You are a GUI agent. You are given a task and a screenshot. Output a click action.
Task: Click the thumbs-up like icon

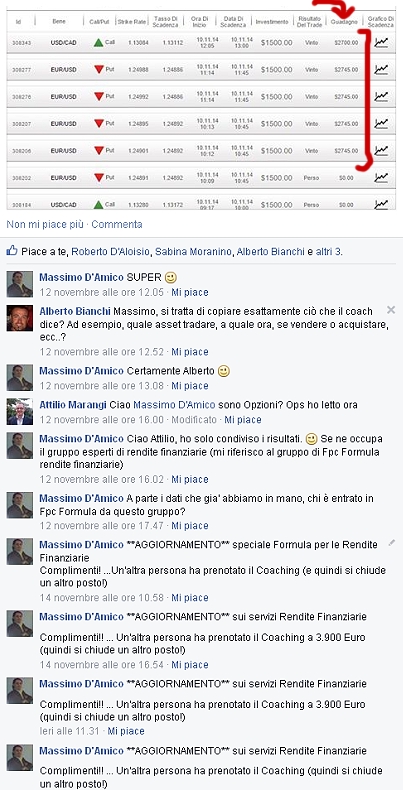pyautogui.click(x=12, y=250)
